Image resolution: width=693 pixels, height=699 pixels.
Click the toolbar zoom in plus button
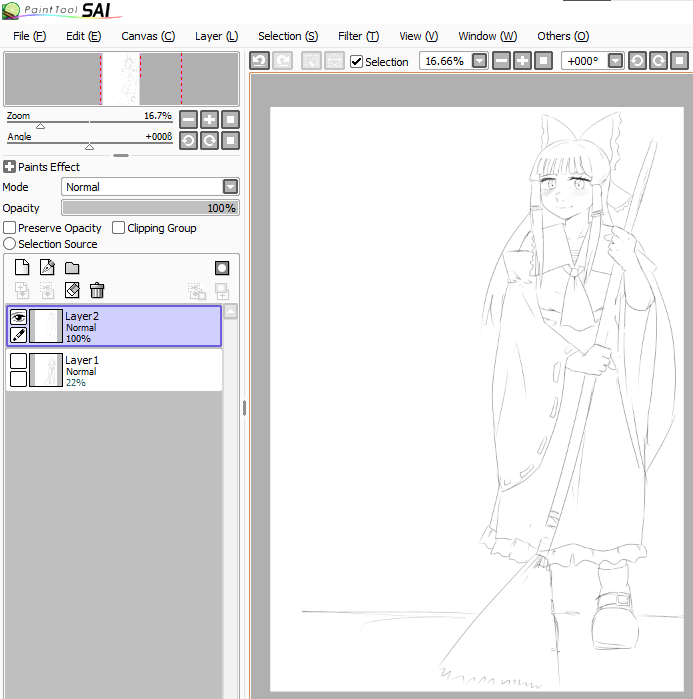[522, 61]
